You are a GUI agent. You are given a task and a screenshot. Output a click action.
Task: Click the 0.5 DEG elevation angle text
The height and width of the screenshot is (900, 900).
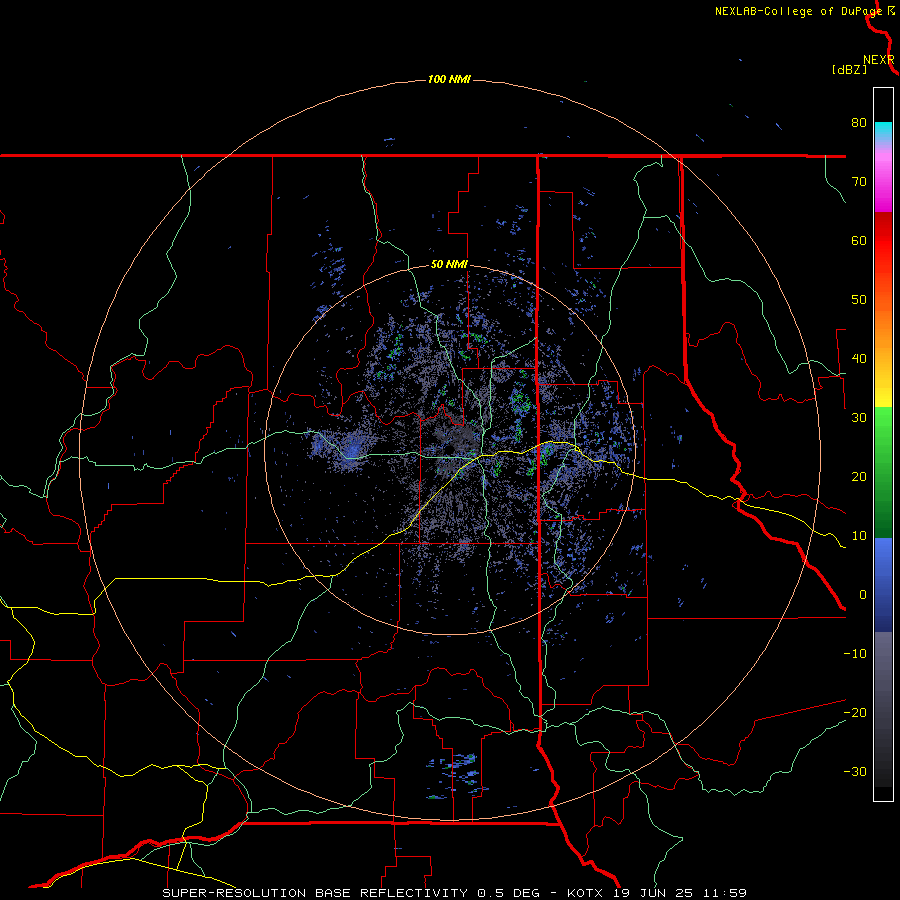(509, 893)
